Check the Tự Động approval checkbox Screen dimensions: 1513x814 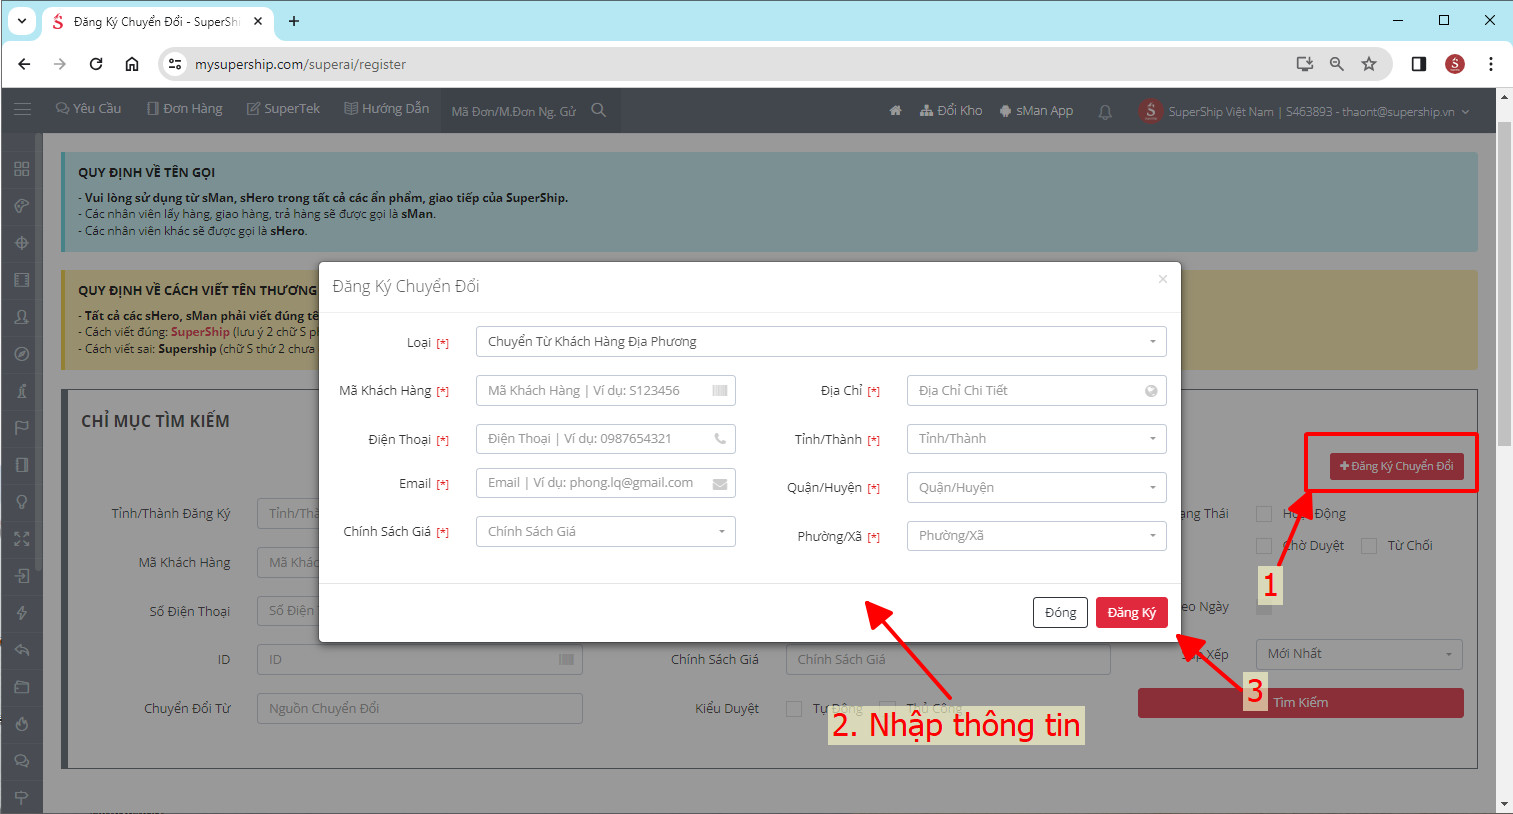tap(794, 709)
